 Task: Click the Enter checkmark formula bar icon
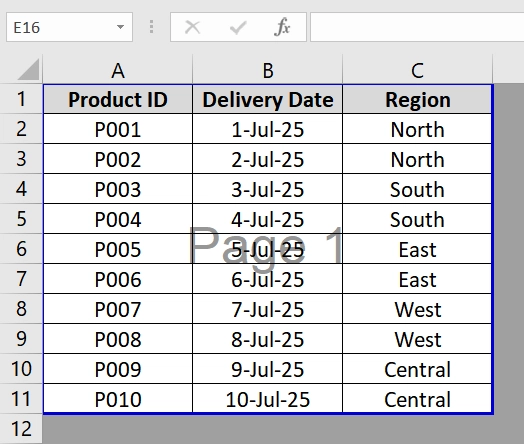tap(238, 27)
